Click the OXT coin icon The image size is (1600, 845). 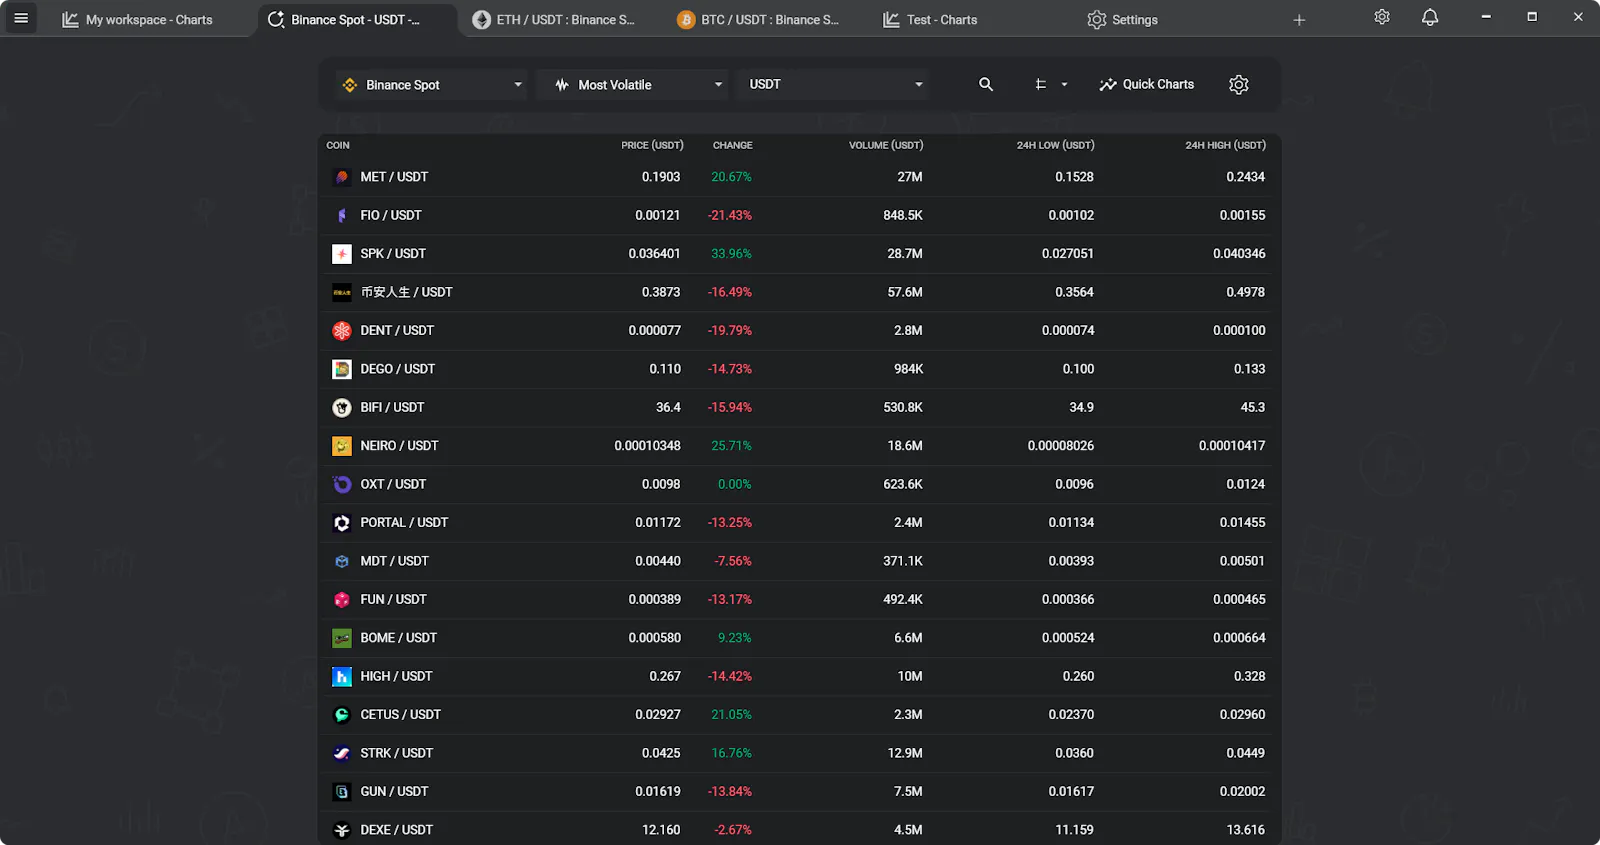click(342, 484)
